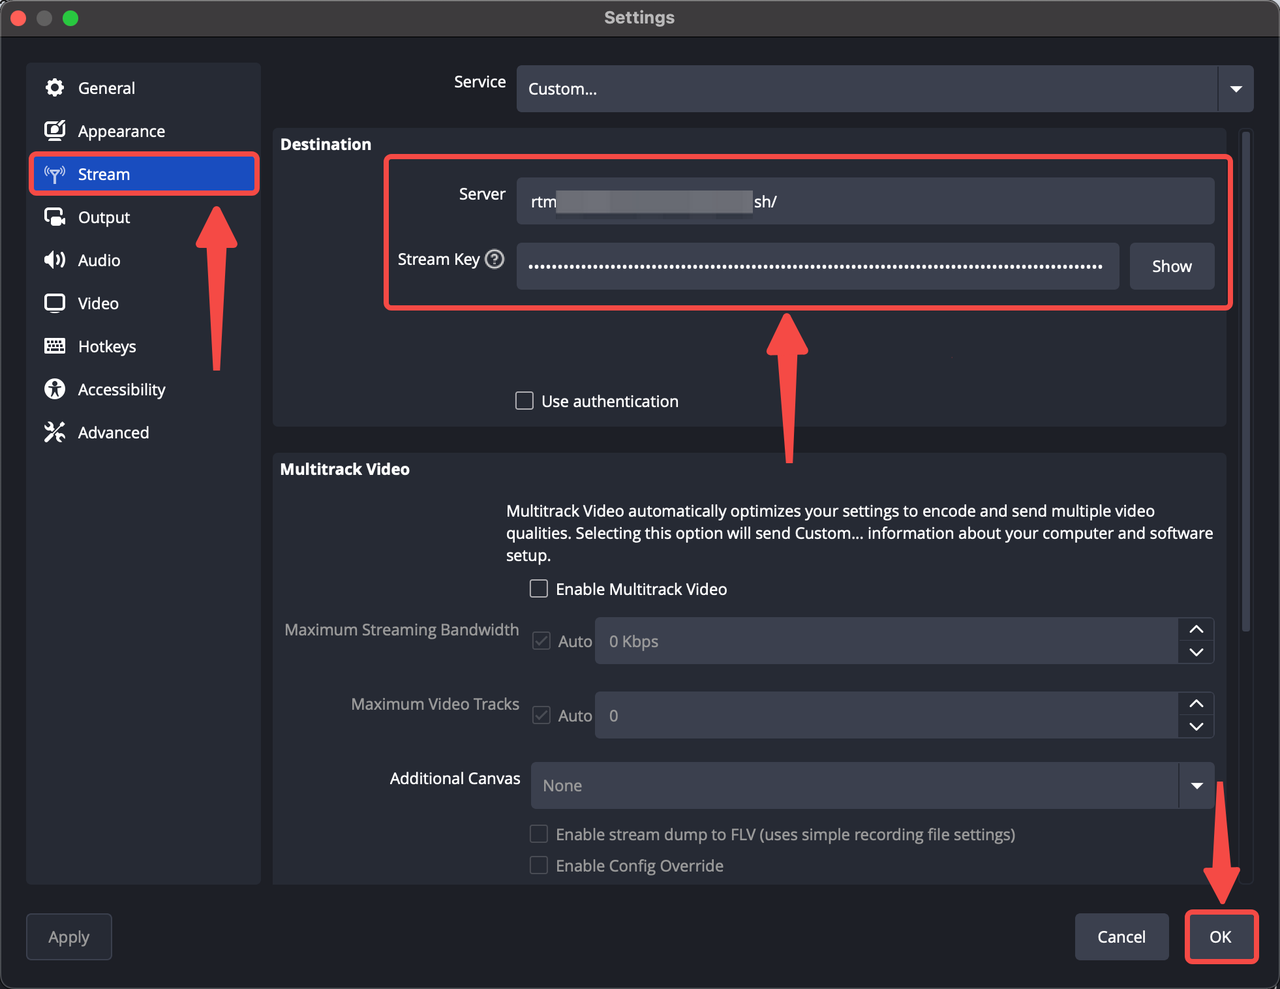Toggle Enable stream dump to FLV checkbox
1280x989 pixels.
[539, 834]
